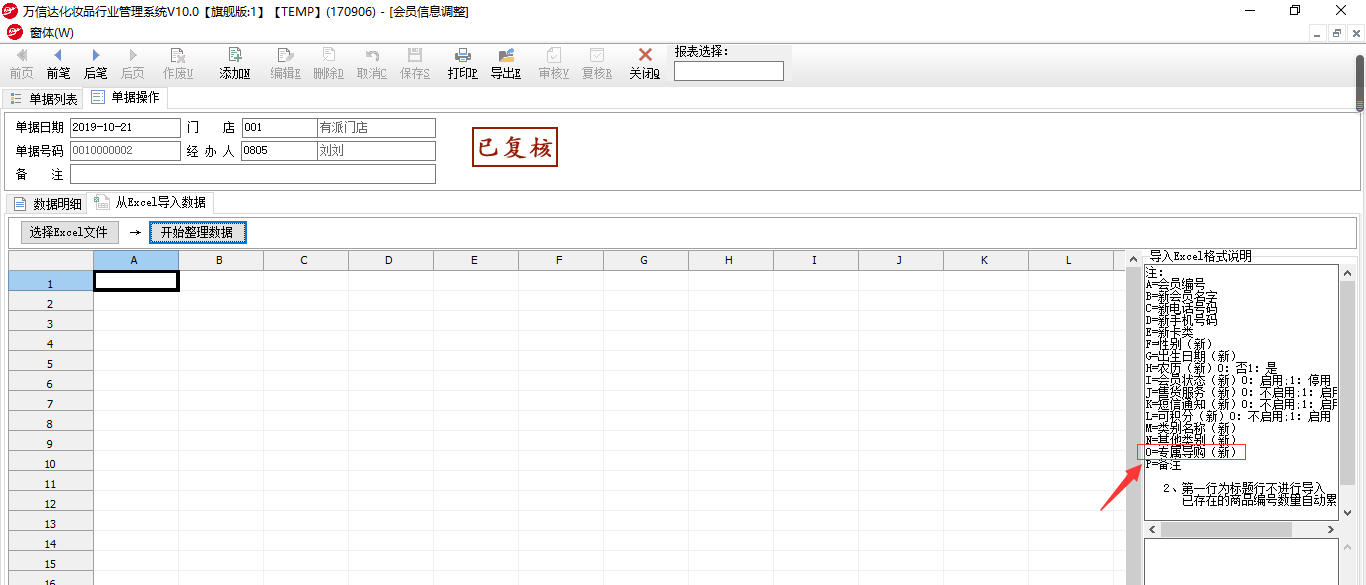Jump to last page 后页 icon
The width and height of the screenshot is (1366, 585).
tap(132, 64)
